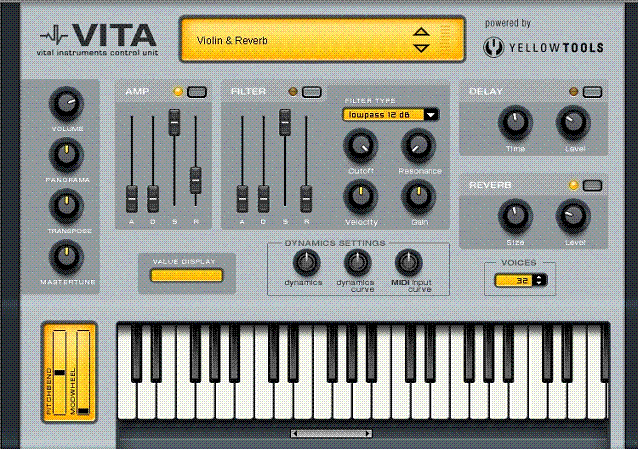
Task: Click the FILTER decay (D) slider handle
Action: coord(263,199)
